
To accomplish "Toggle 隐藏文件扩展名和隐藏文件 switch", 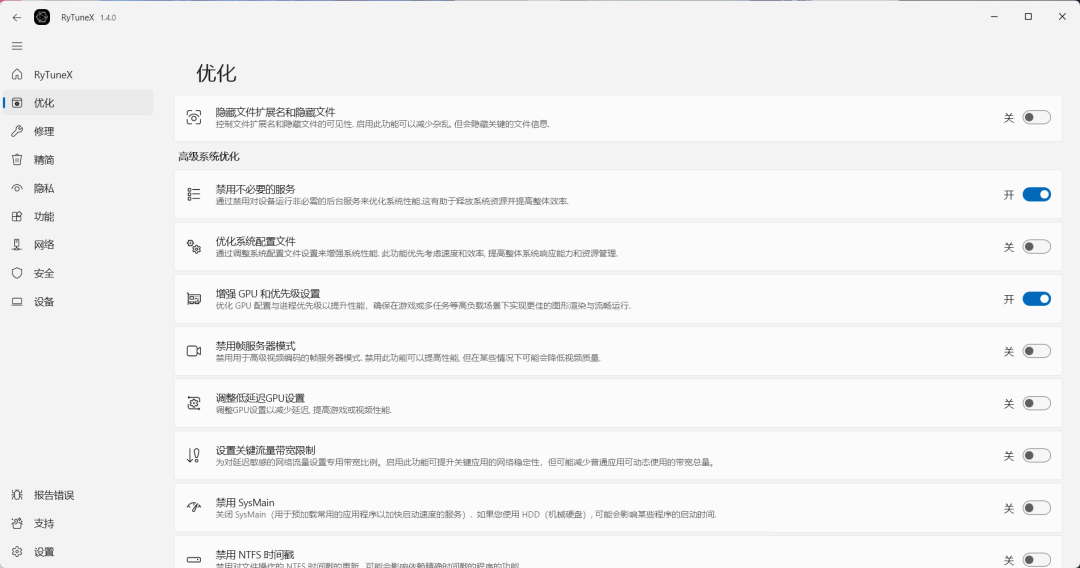I will point(1036,118).
